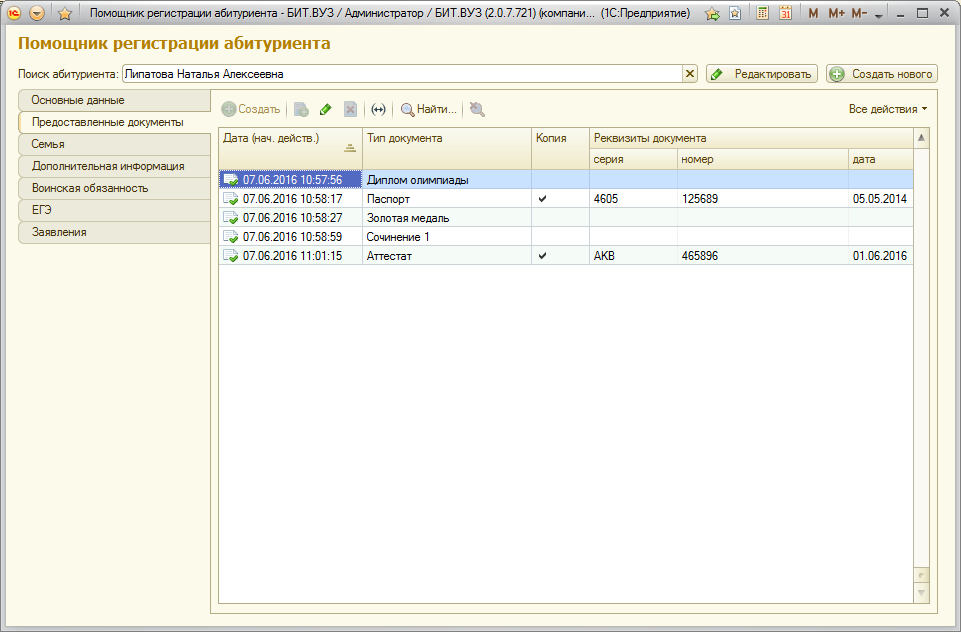Toggle the Копия checkmark in Паспорт row
961x632 pixels.
pyautogui.click(x=542, y=199)
